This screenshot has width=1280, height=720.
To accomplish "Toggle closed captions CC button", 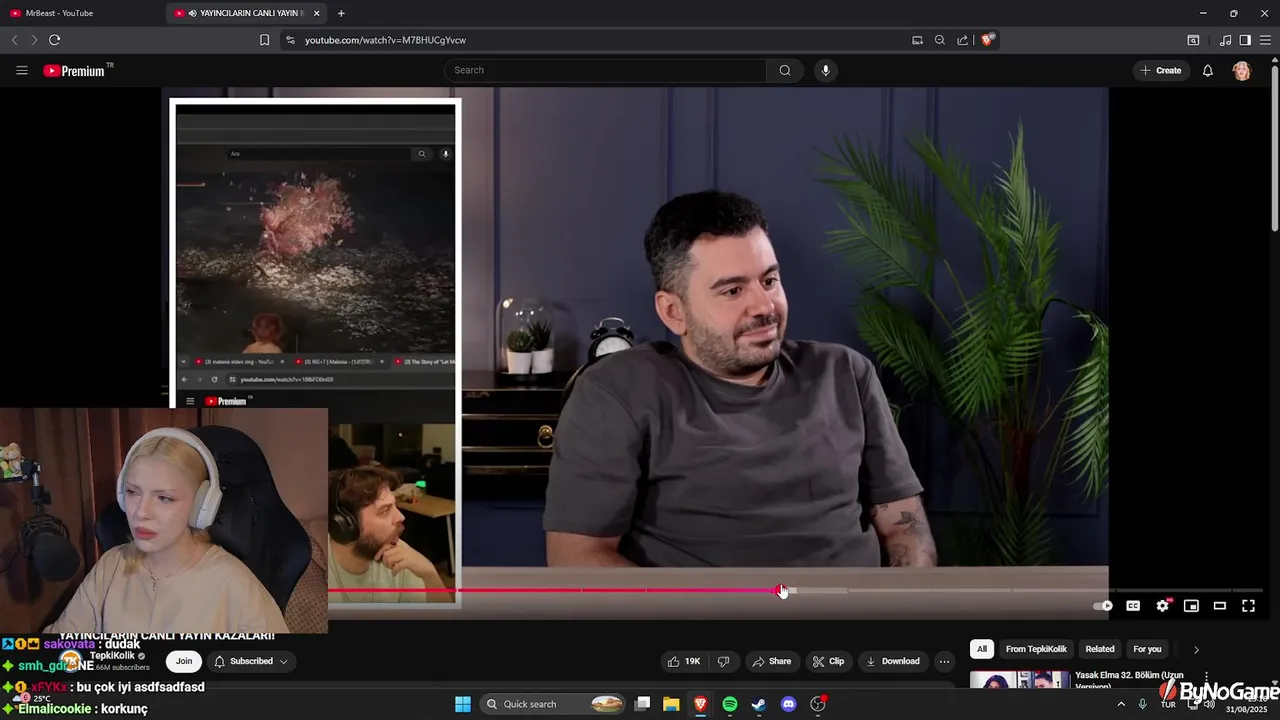I will click(x=1133, y=605).
